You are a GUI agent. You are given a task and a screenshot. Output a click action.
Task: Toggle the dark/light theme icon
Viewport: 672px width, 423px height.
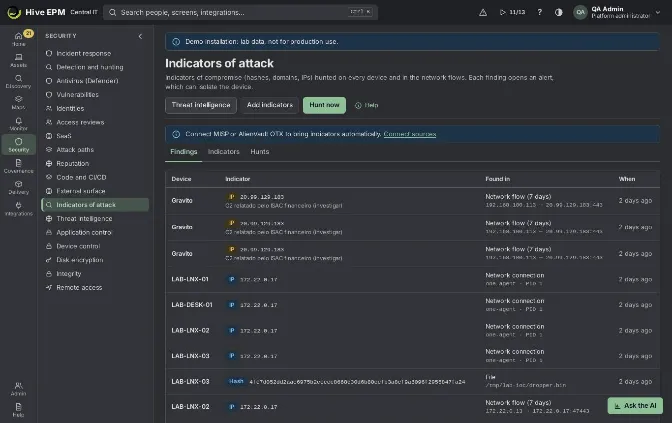pos(558,12)
